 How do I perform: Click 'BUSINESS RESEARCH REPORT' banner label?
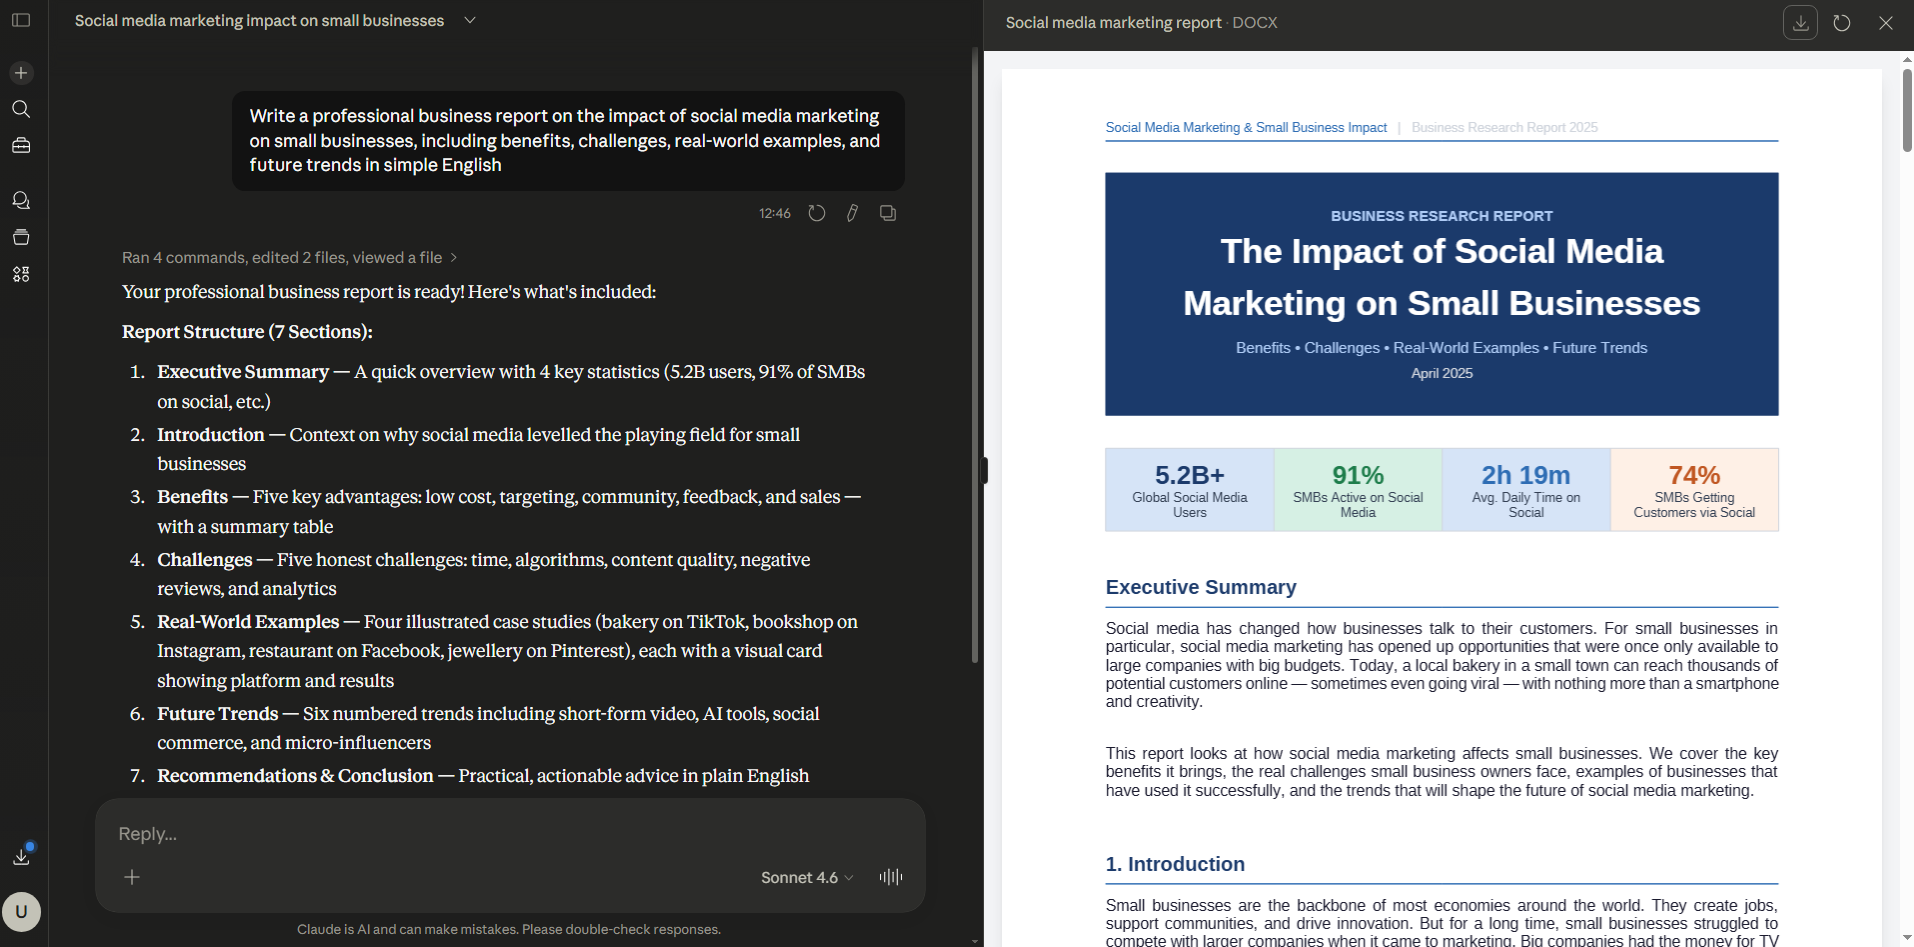(x=1441, y=216)
